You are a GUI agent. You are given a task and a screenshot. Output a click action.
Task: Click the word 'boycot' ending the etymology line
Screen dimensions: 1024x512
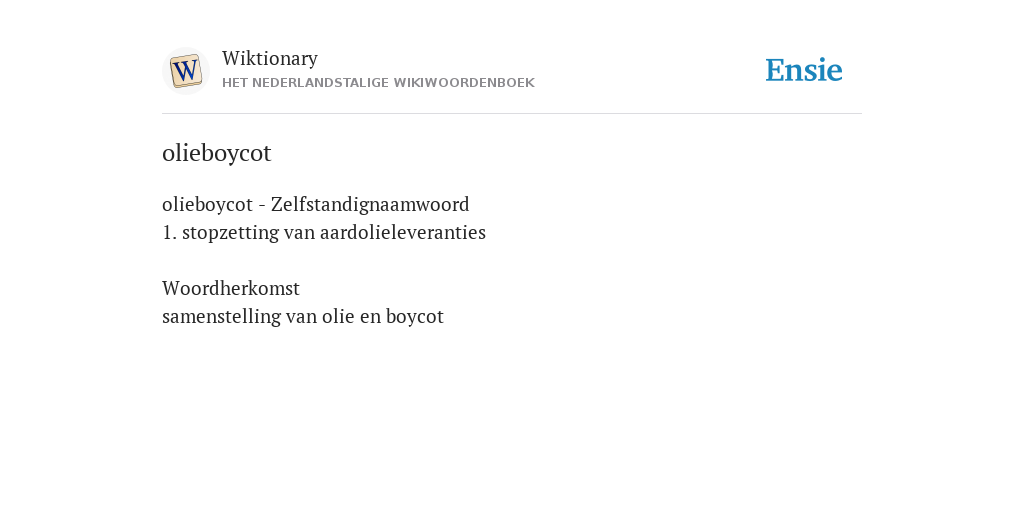(415, 317)
